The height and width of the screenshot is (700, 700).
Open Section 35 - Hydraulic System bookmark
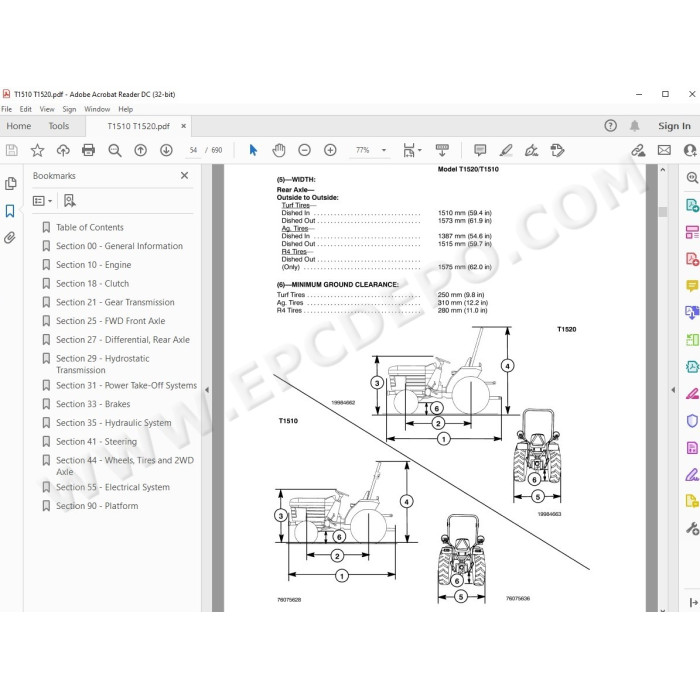click(113, 423)
